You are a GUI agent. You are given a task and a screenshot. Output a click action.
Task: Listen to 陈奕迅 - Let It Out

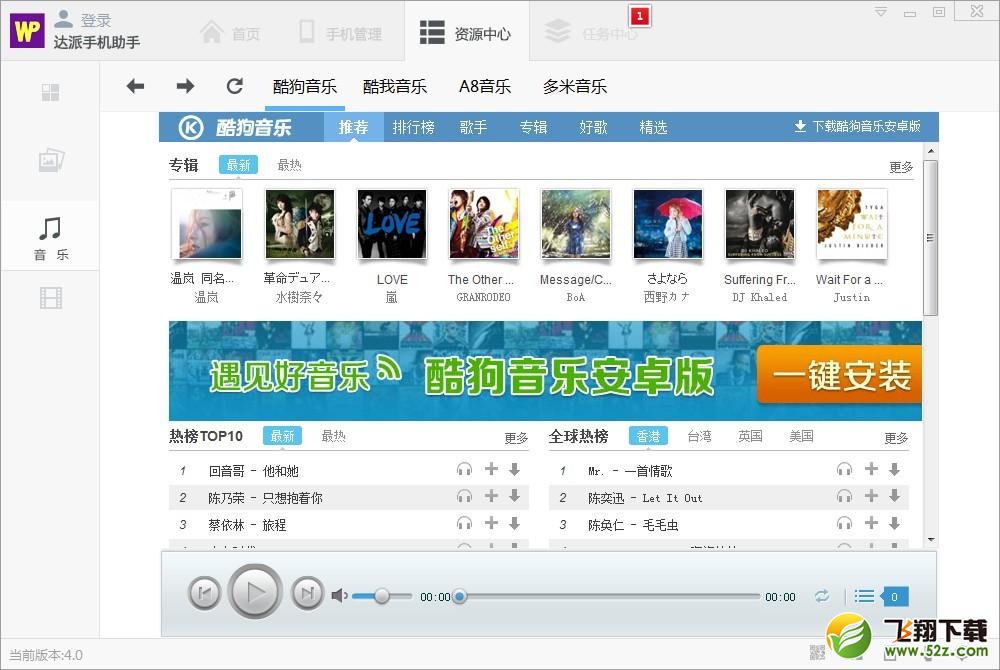[x=844, y=497]
